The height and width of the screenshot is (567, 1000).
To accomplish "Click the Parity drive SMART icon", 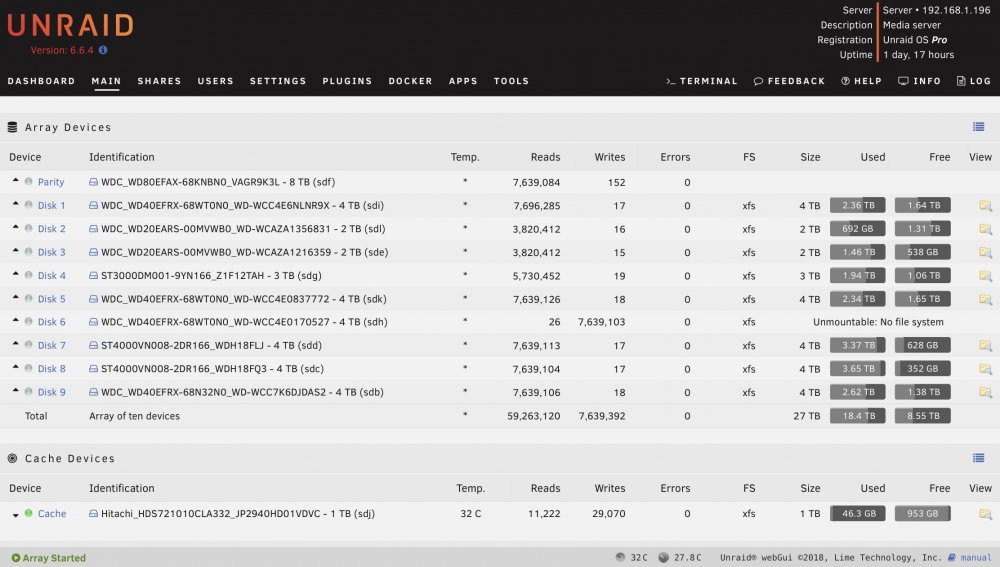I will coord(93,182).
